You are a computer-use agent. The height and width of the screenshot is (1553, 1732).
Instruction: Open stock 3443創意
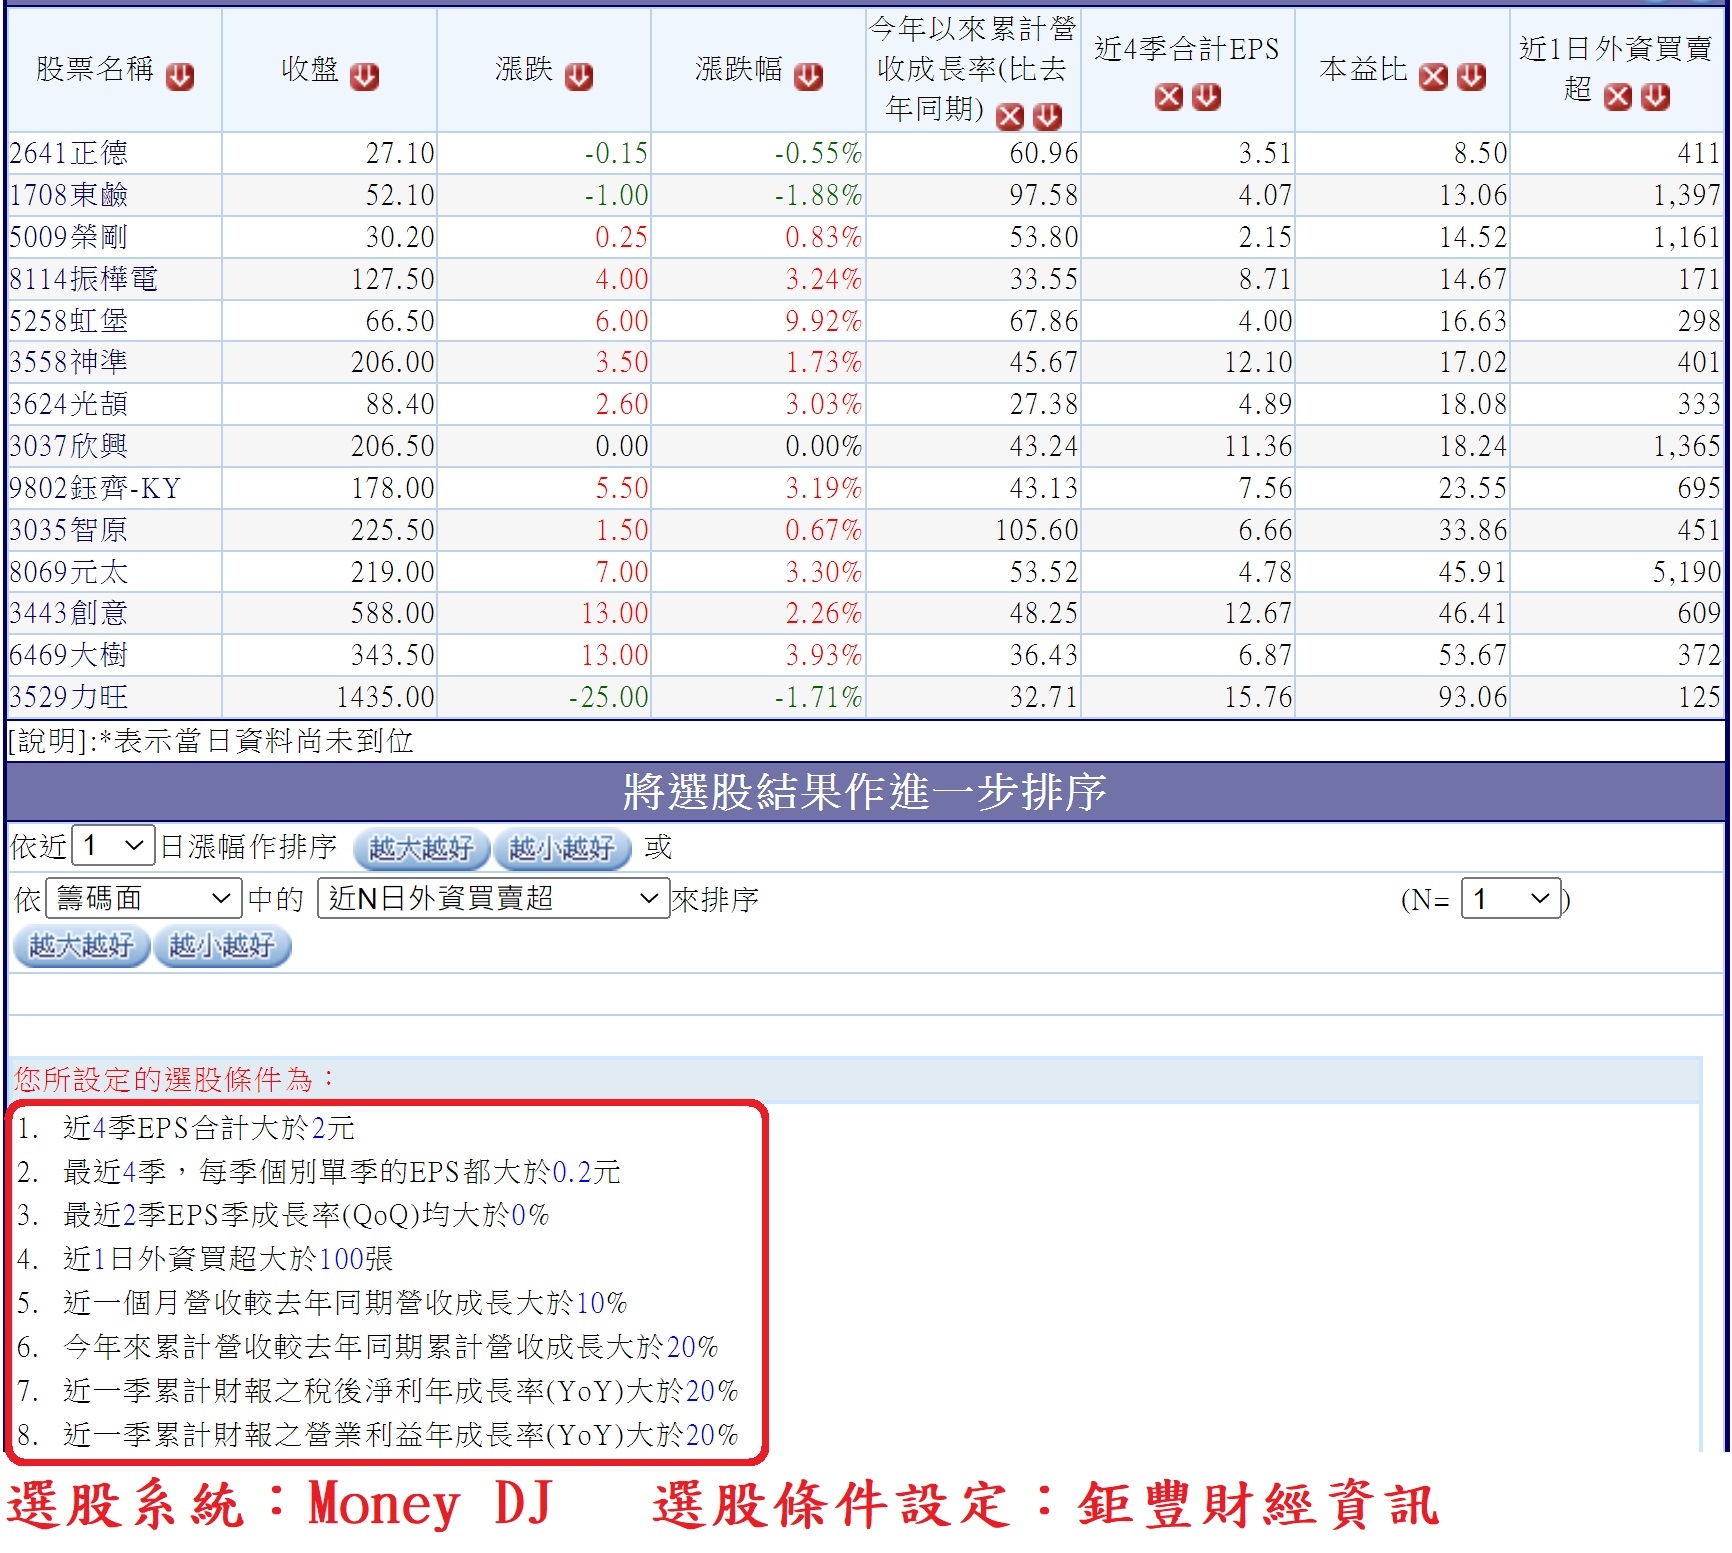pos(69,613)
